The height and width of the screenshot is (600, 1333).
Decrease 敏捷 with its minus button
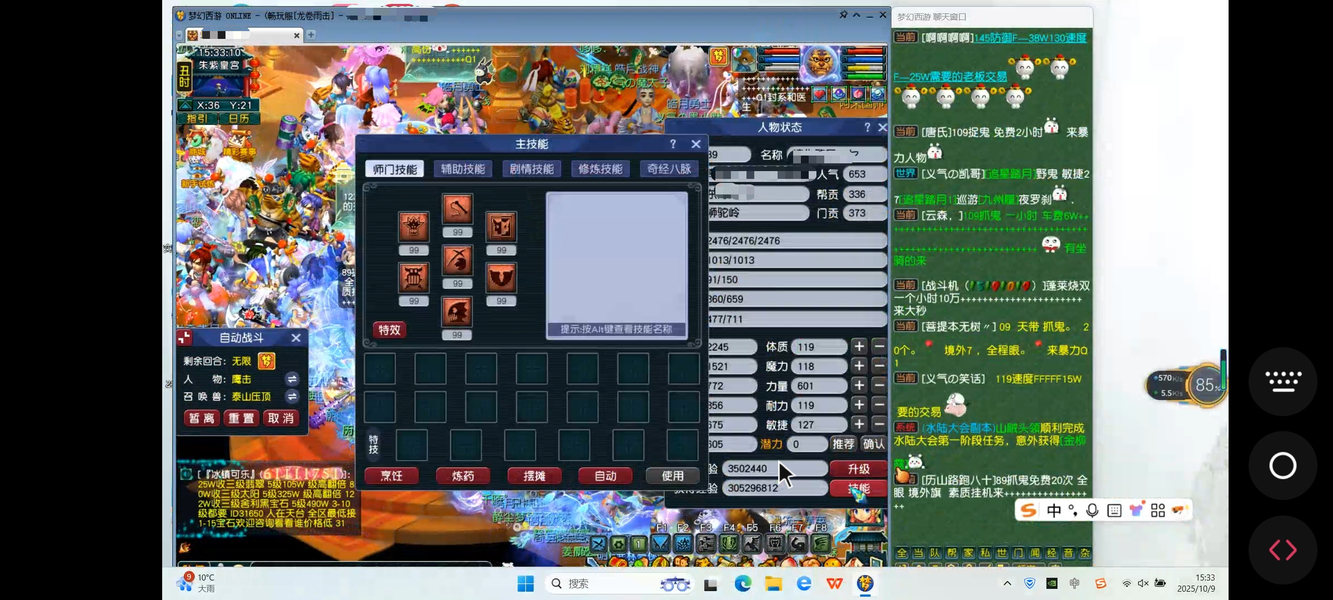[x=879, y=424]
